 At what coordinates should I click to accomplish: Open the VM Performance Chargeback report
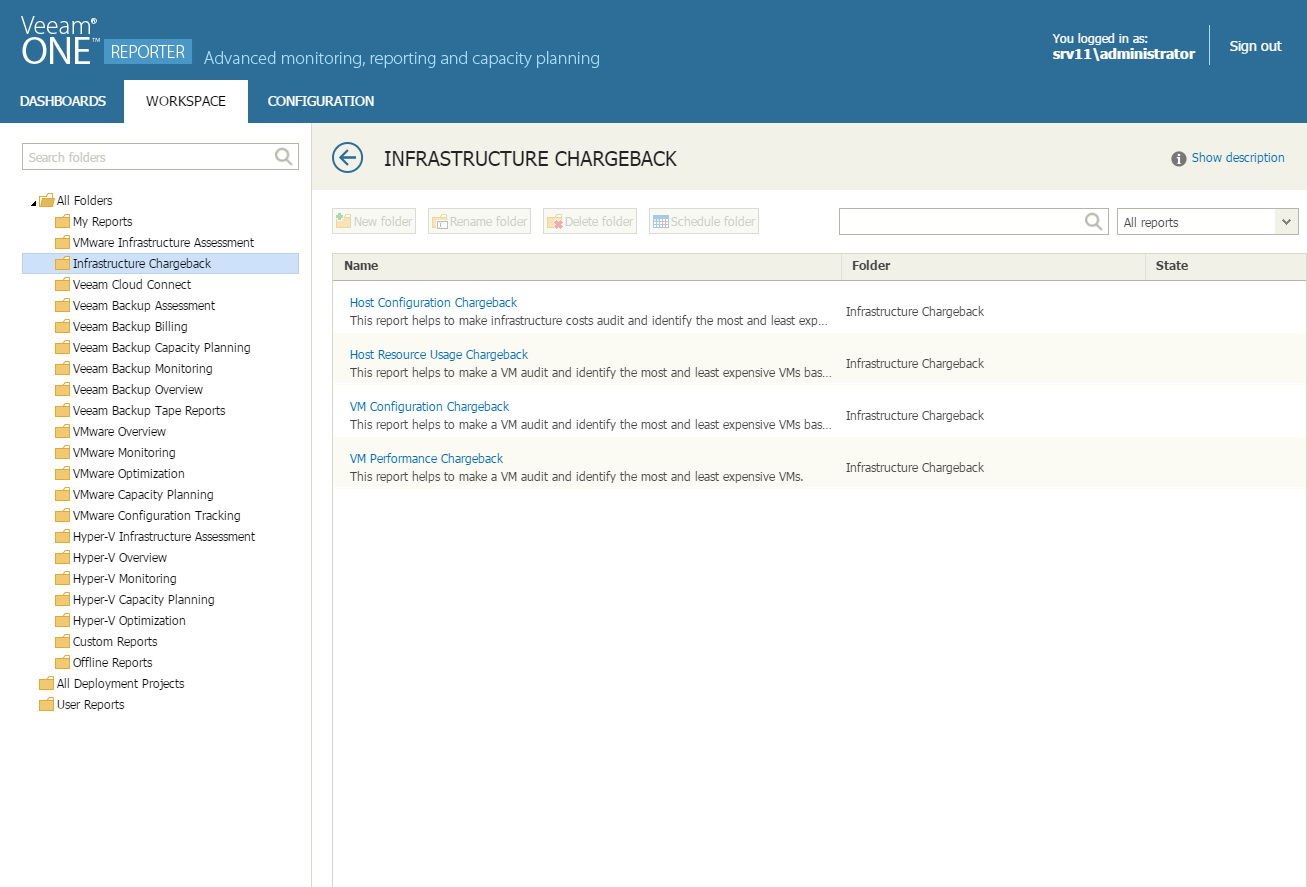pos(426,458)
